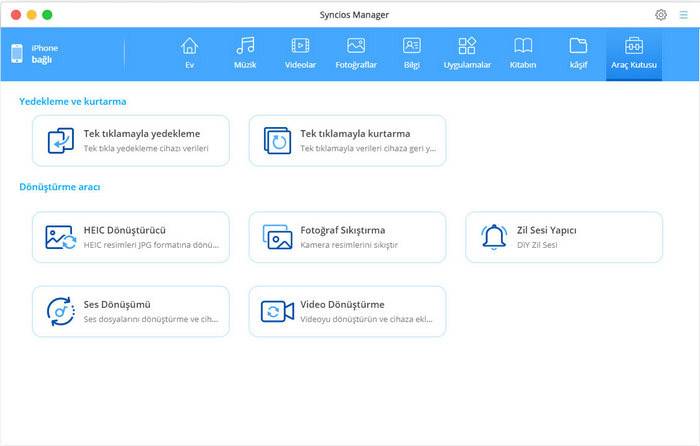
Task: Open the Tek tıklamayla kurtarma title
Action: (x=355, y=133)
